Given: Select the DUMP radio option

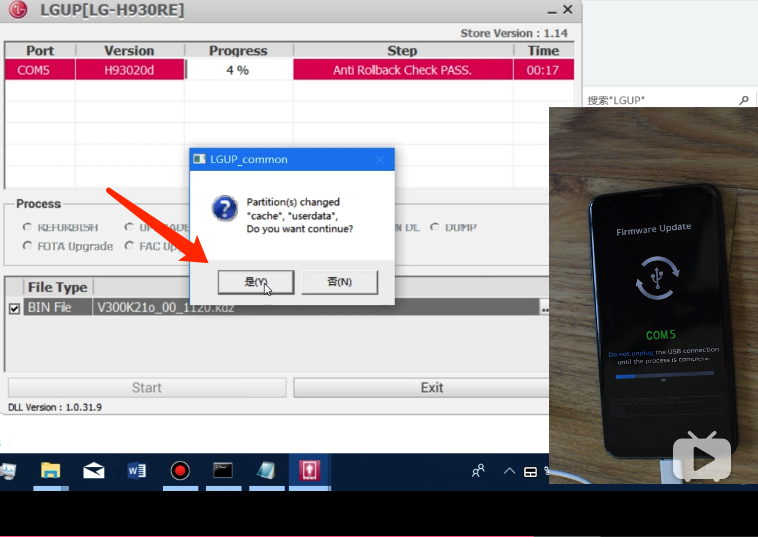Looking at the screenshot, I should [435, 227].
